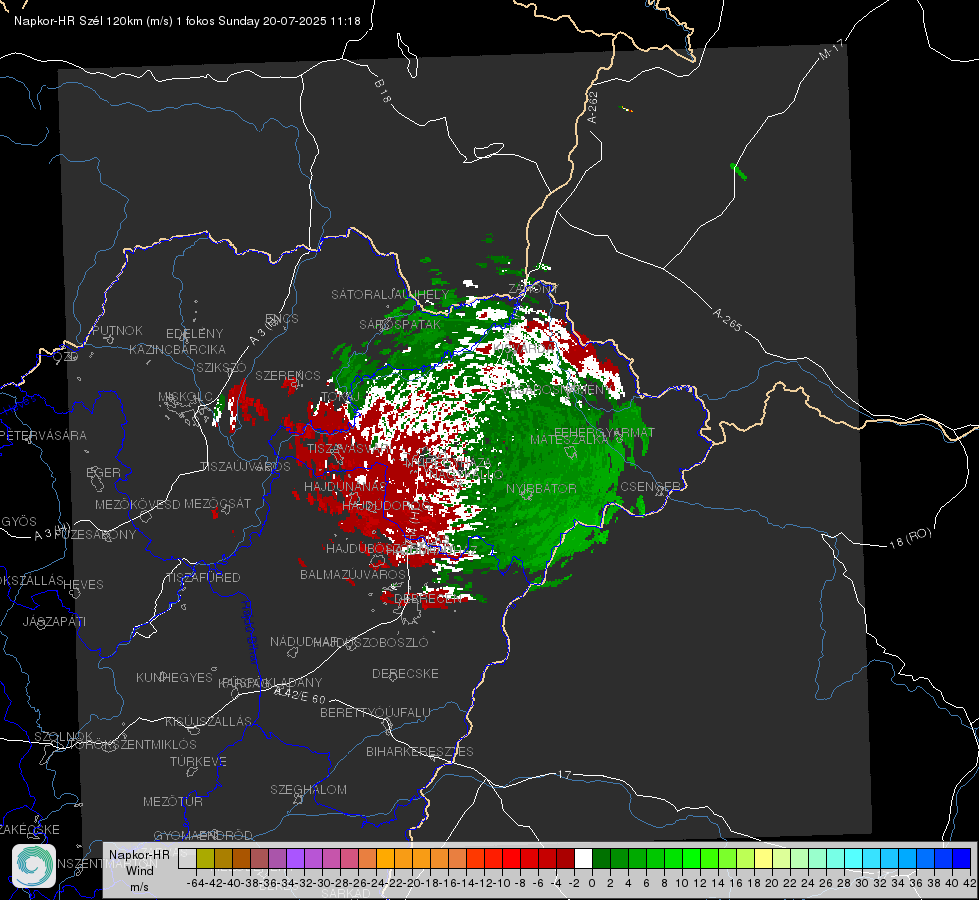Screen dimensions: 979x900
Task: Click the SÁTORALJAÚJHELY town label
Action: coord(390,294)
